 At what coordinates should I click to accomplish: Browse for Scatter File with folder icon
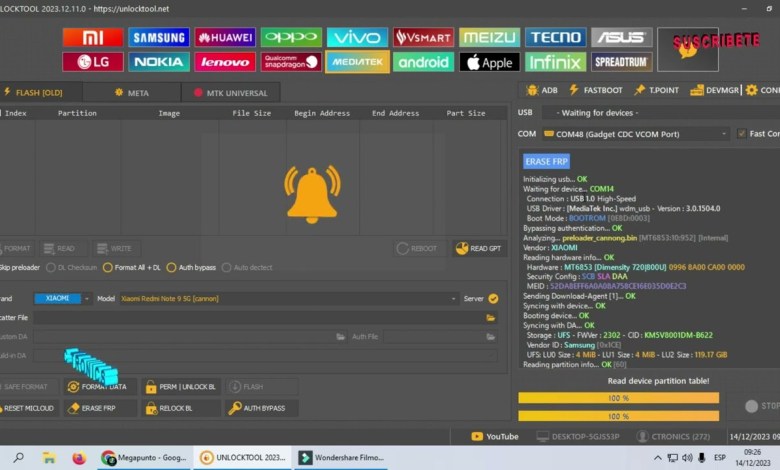click(491, 317)
